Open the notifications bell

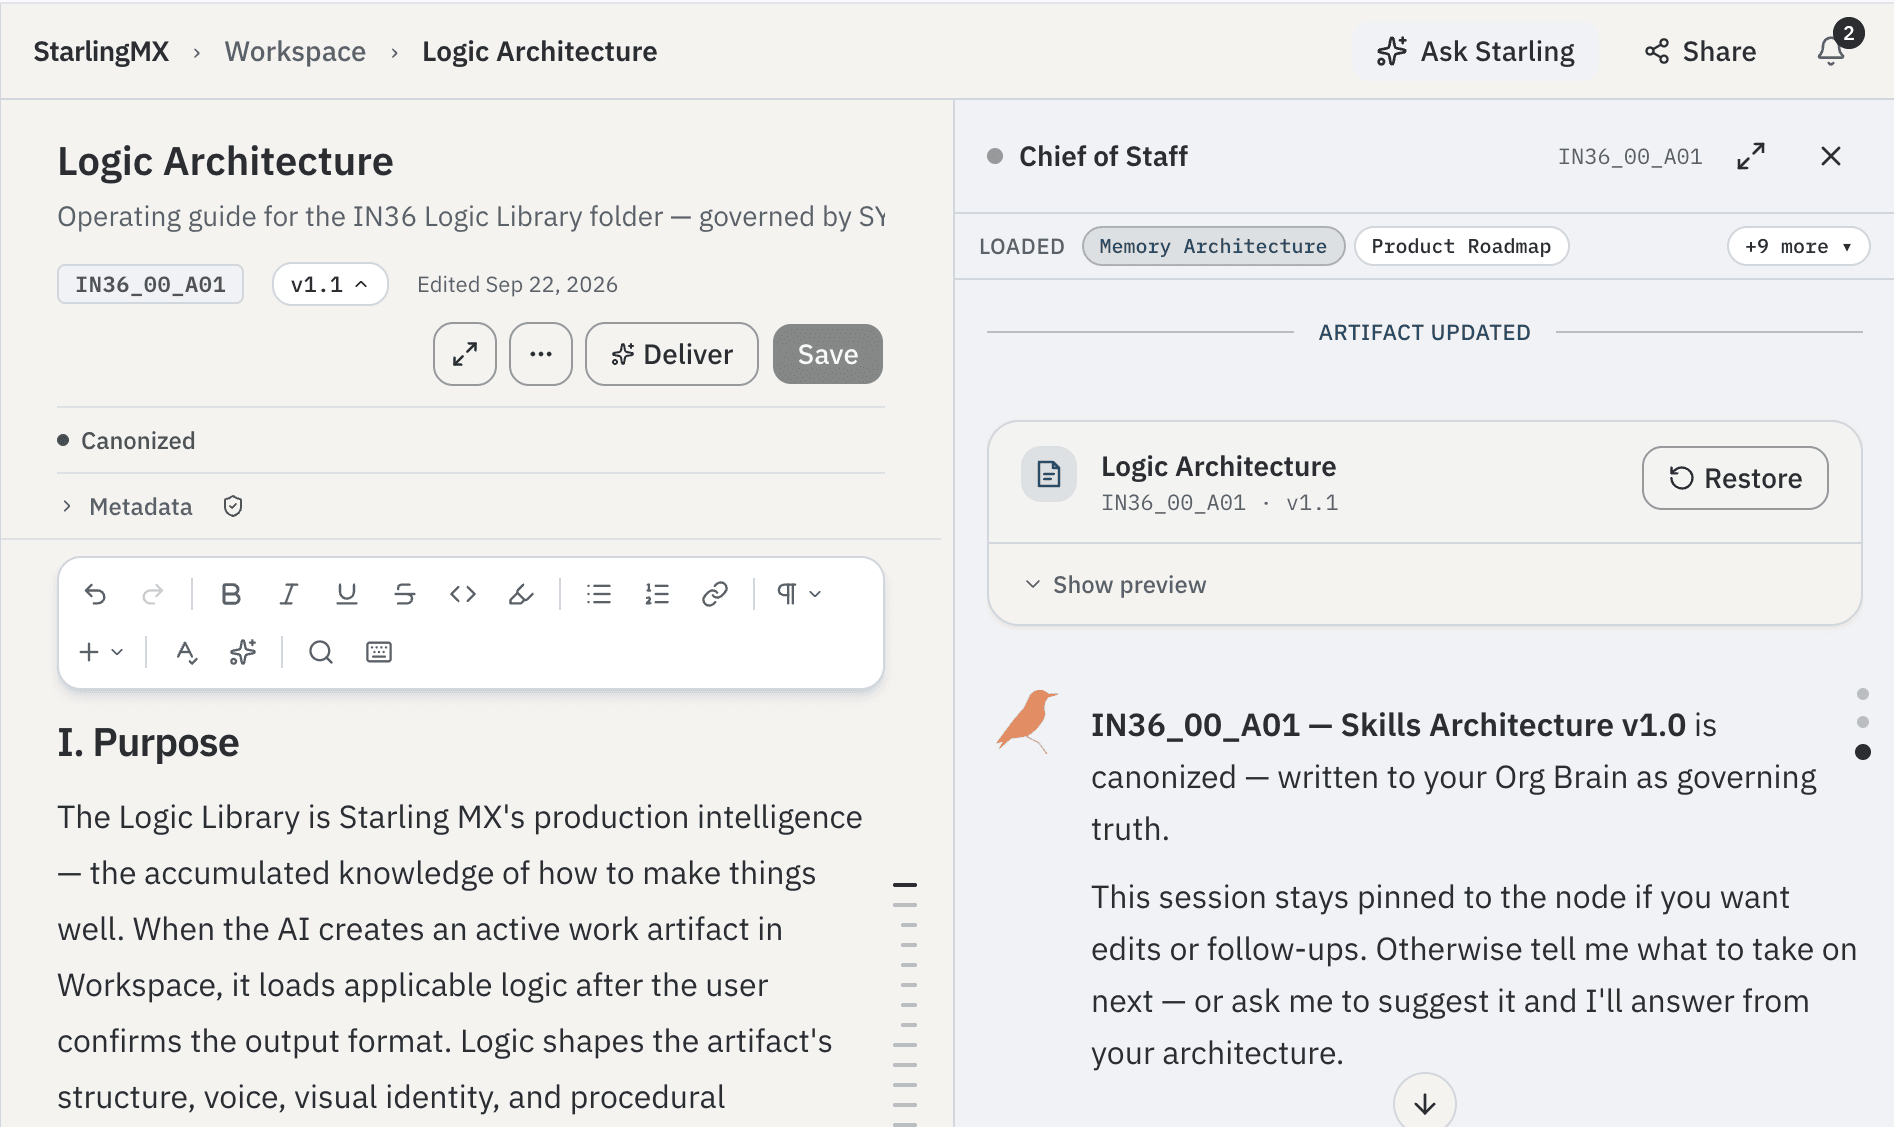click(1831, 51)
